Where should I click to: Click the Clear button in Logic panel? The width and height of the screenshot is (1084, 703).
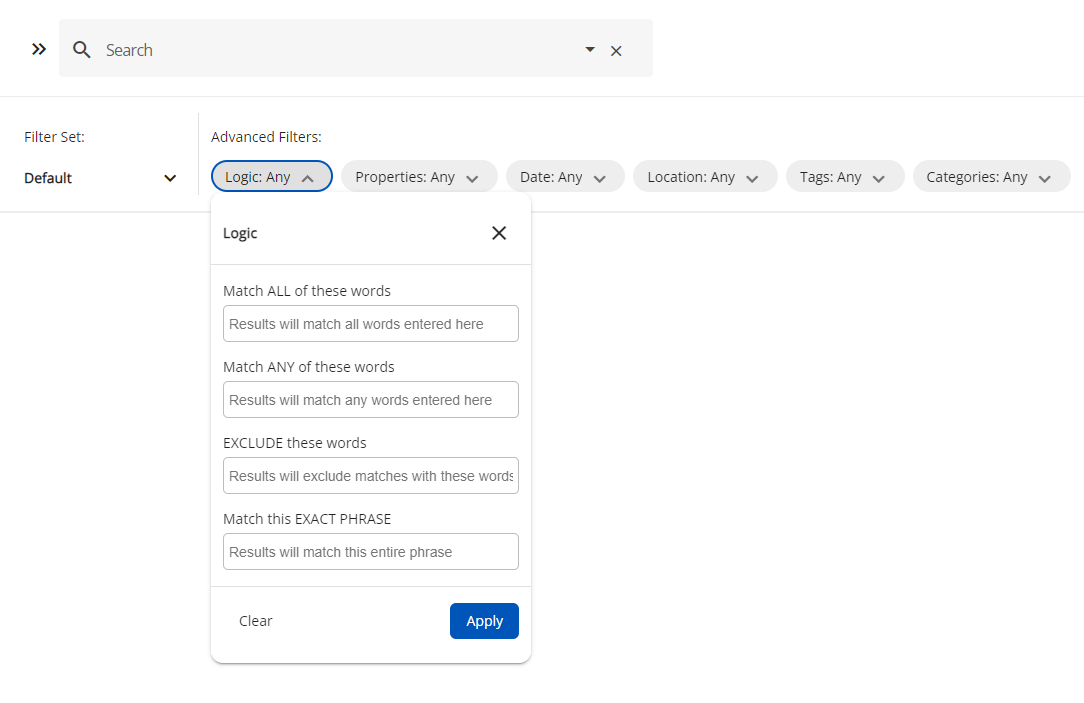[255, 621]
